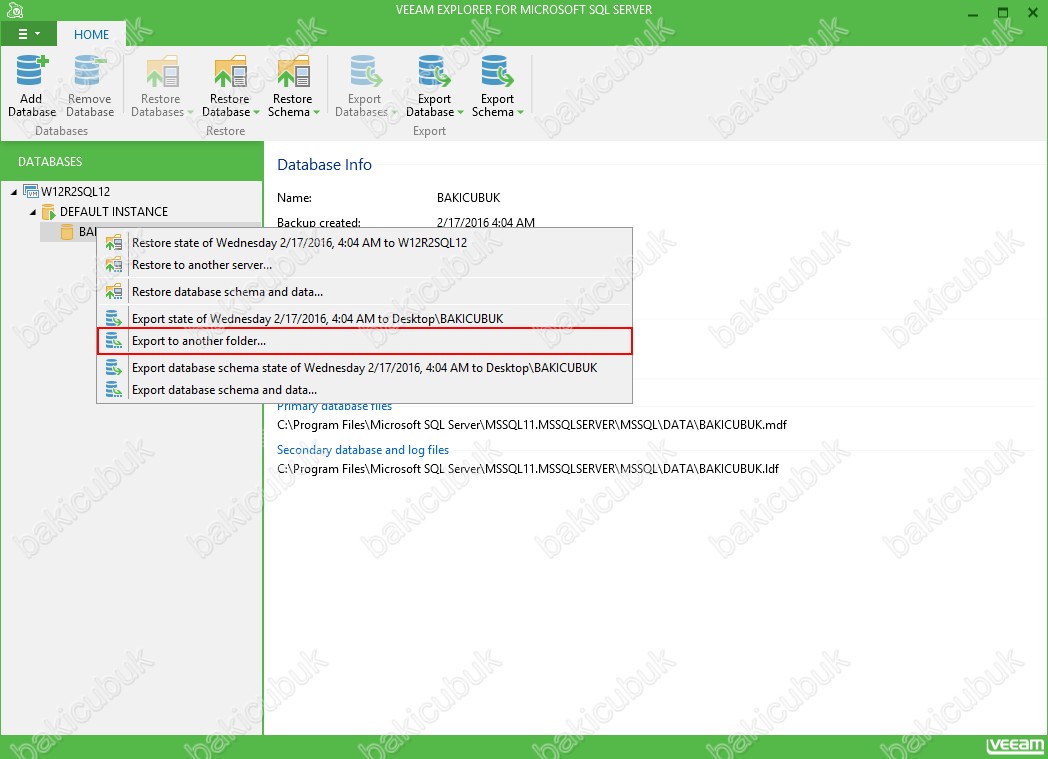Screen dimensions: 1048x759
Task: Click icon beside Restore state to W12R2SQL12
Action: point(114,243)
